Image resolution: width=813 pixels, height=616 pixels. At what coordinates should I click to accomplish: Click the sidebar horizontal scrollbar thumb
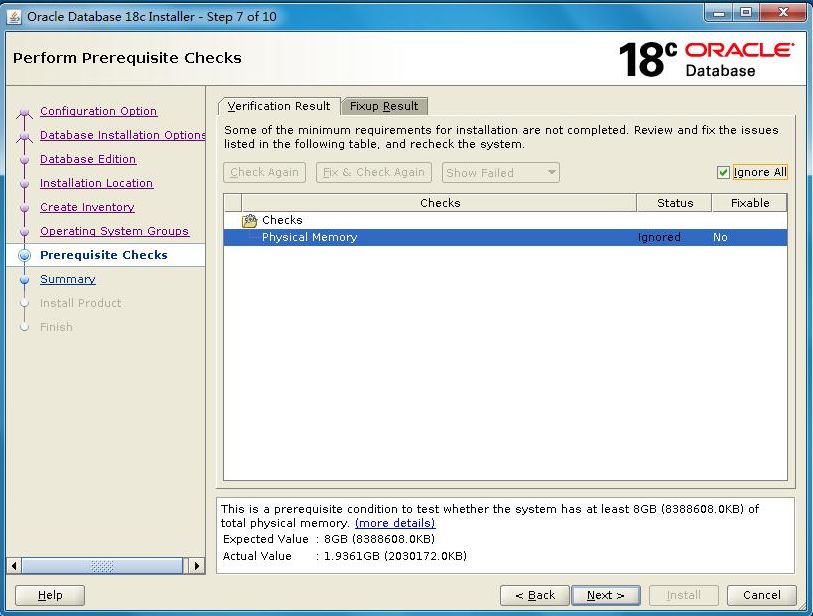point(102,566)
